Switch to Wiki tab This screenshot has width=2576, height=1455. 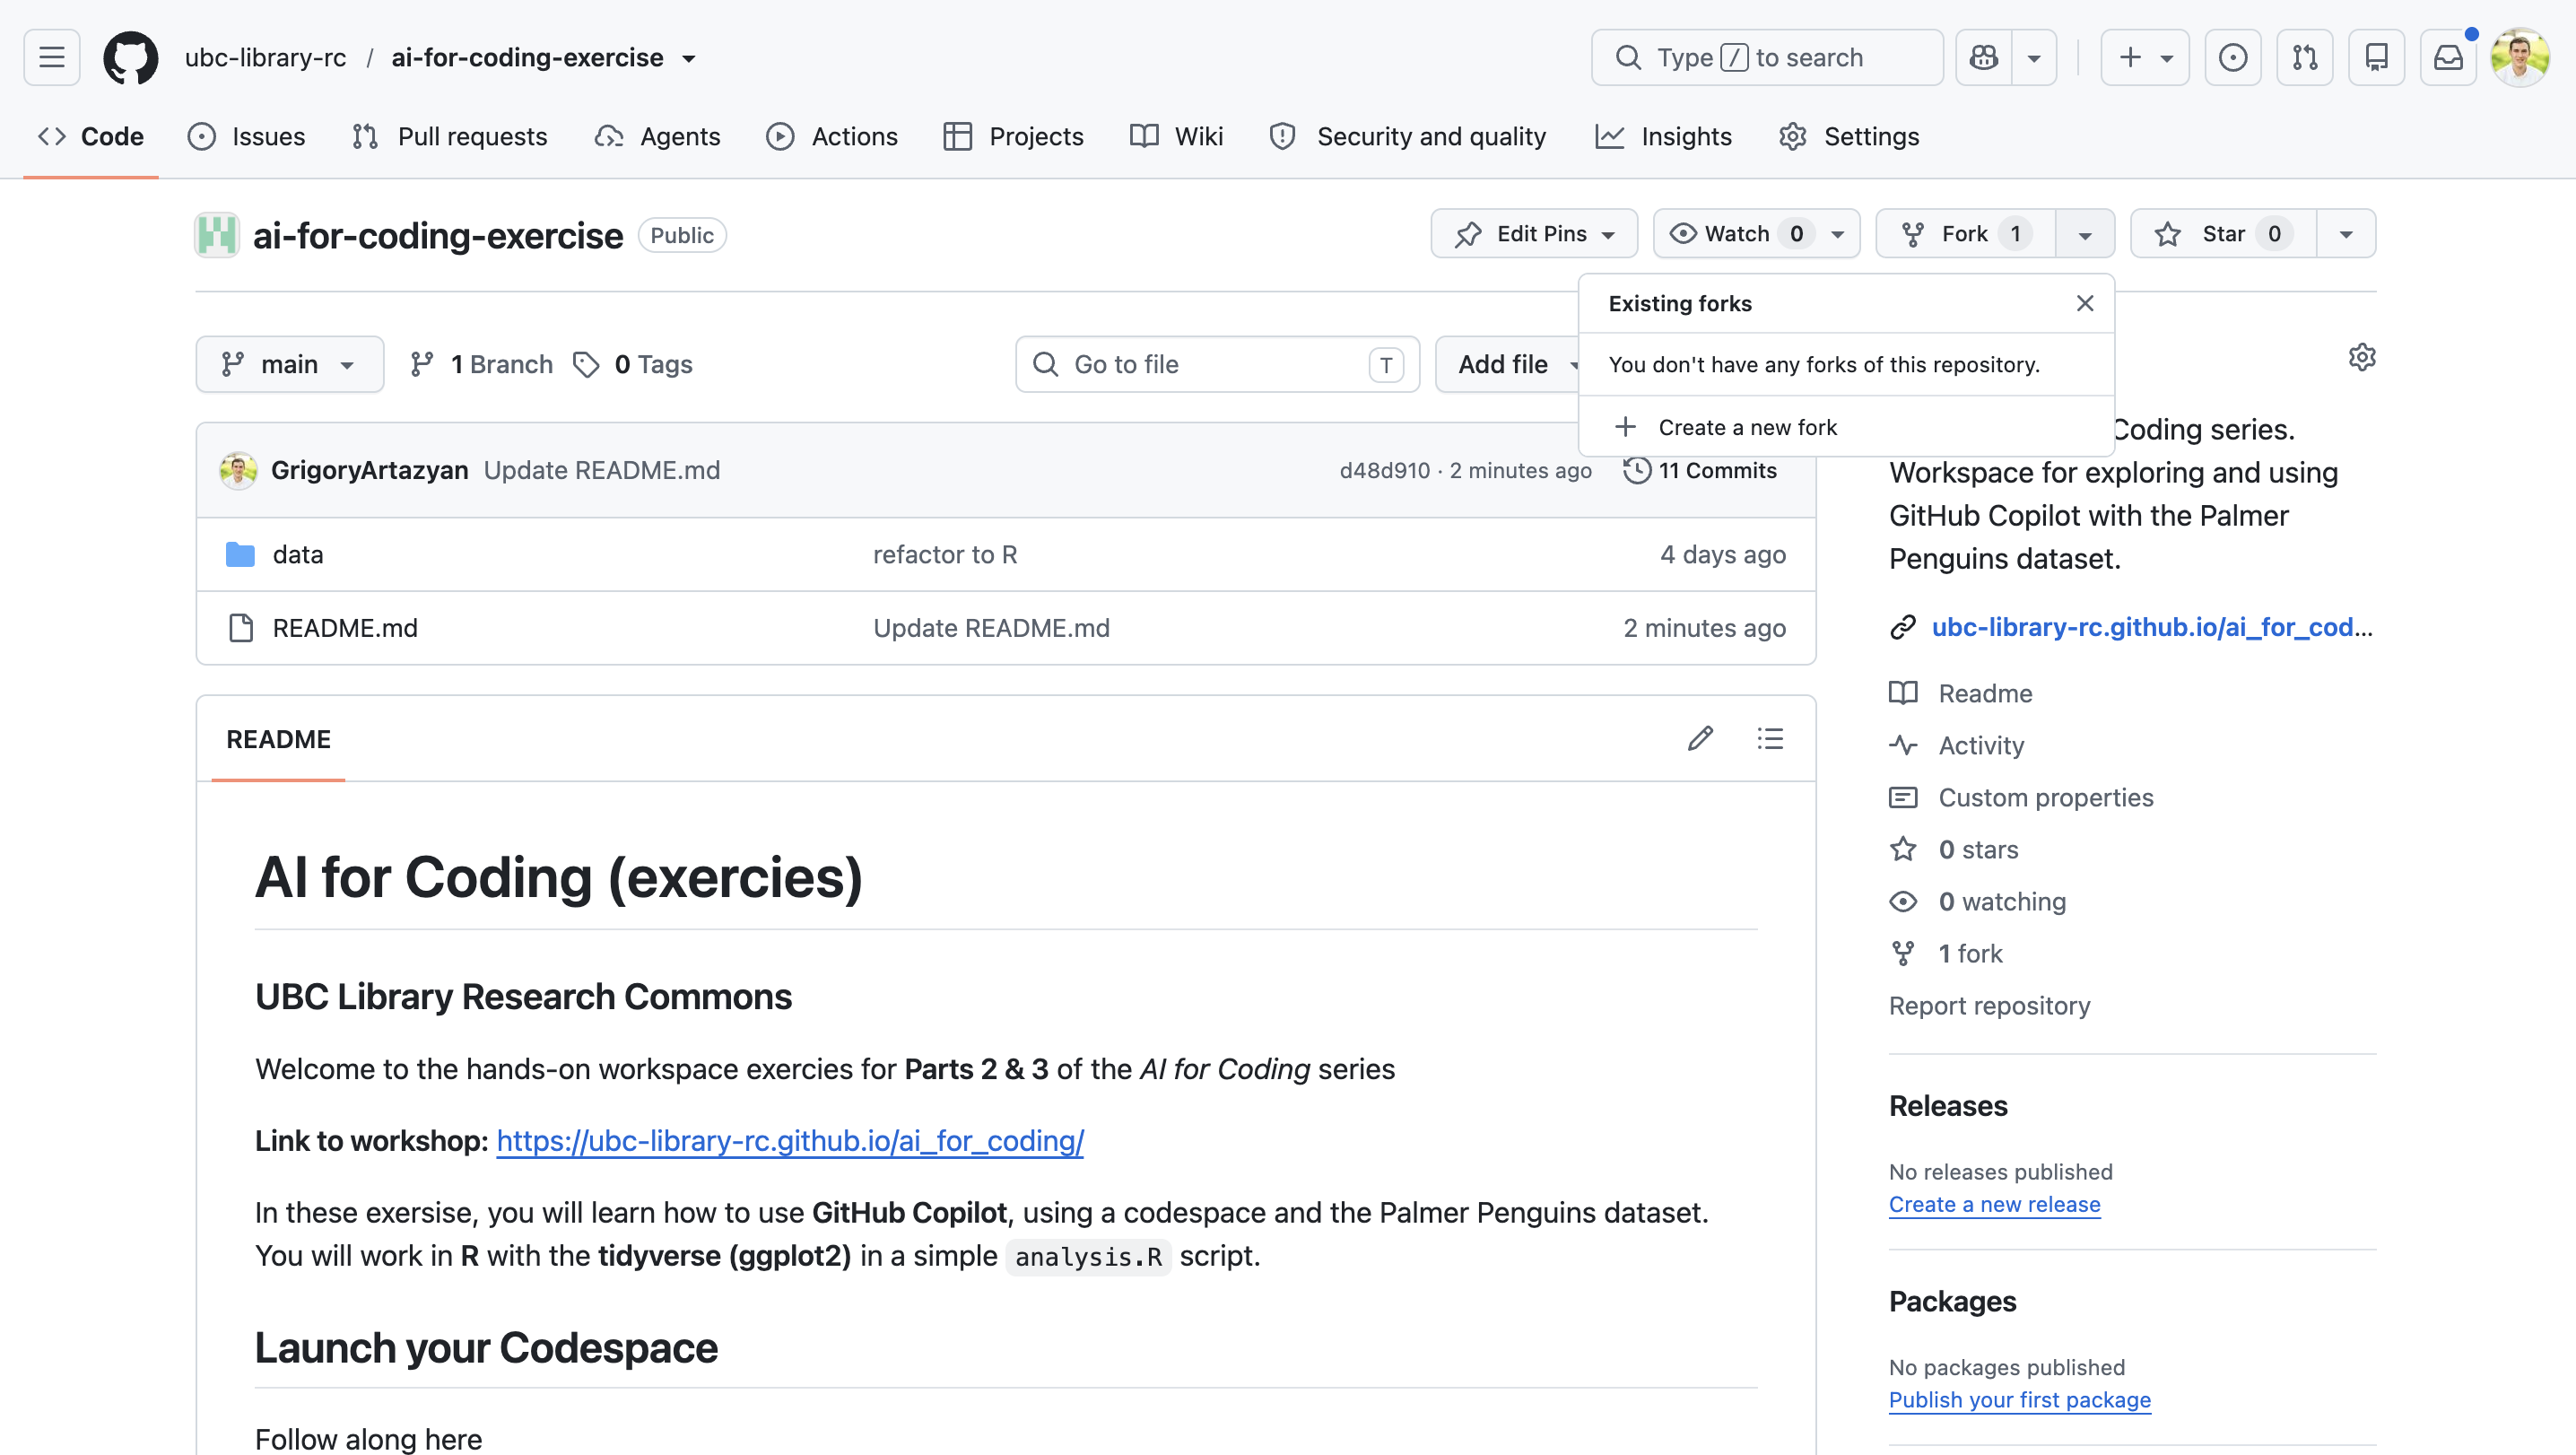click(1177, 136)
